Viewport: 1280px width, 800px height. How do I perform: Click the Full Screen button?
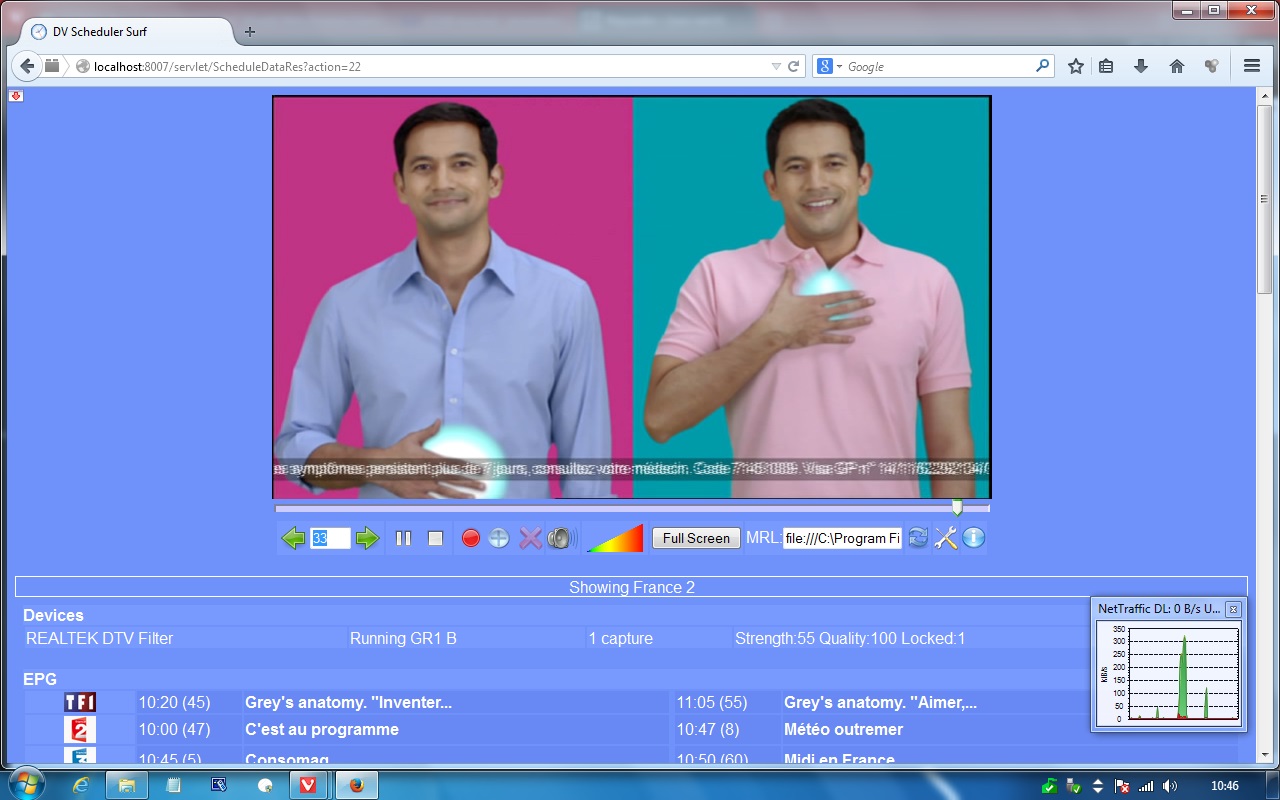coord(696,538)
